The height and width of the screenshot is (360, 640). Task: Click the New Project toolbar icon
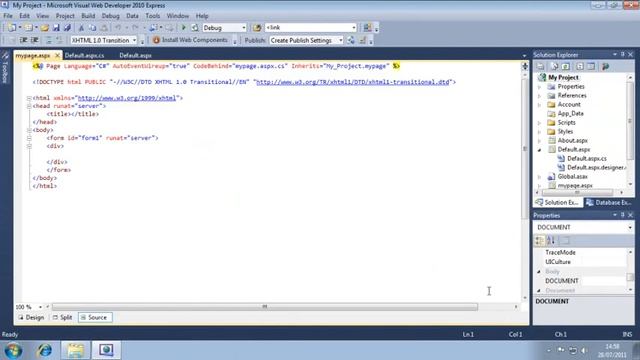point(11,28)
